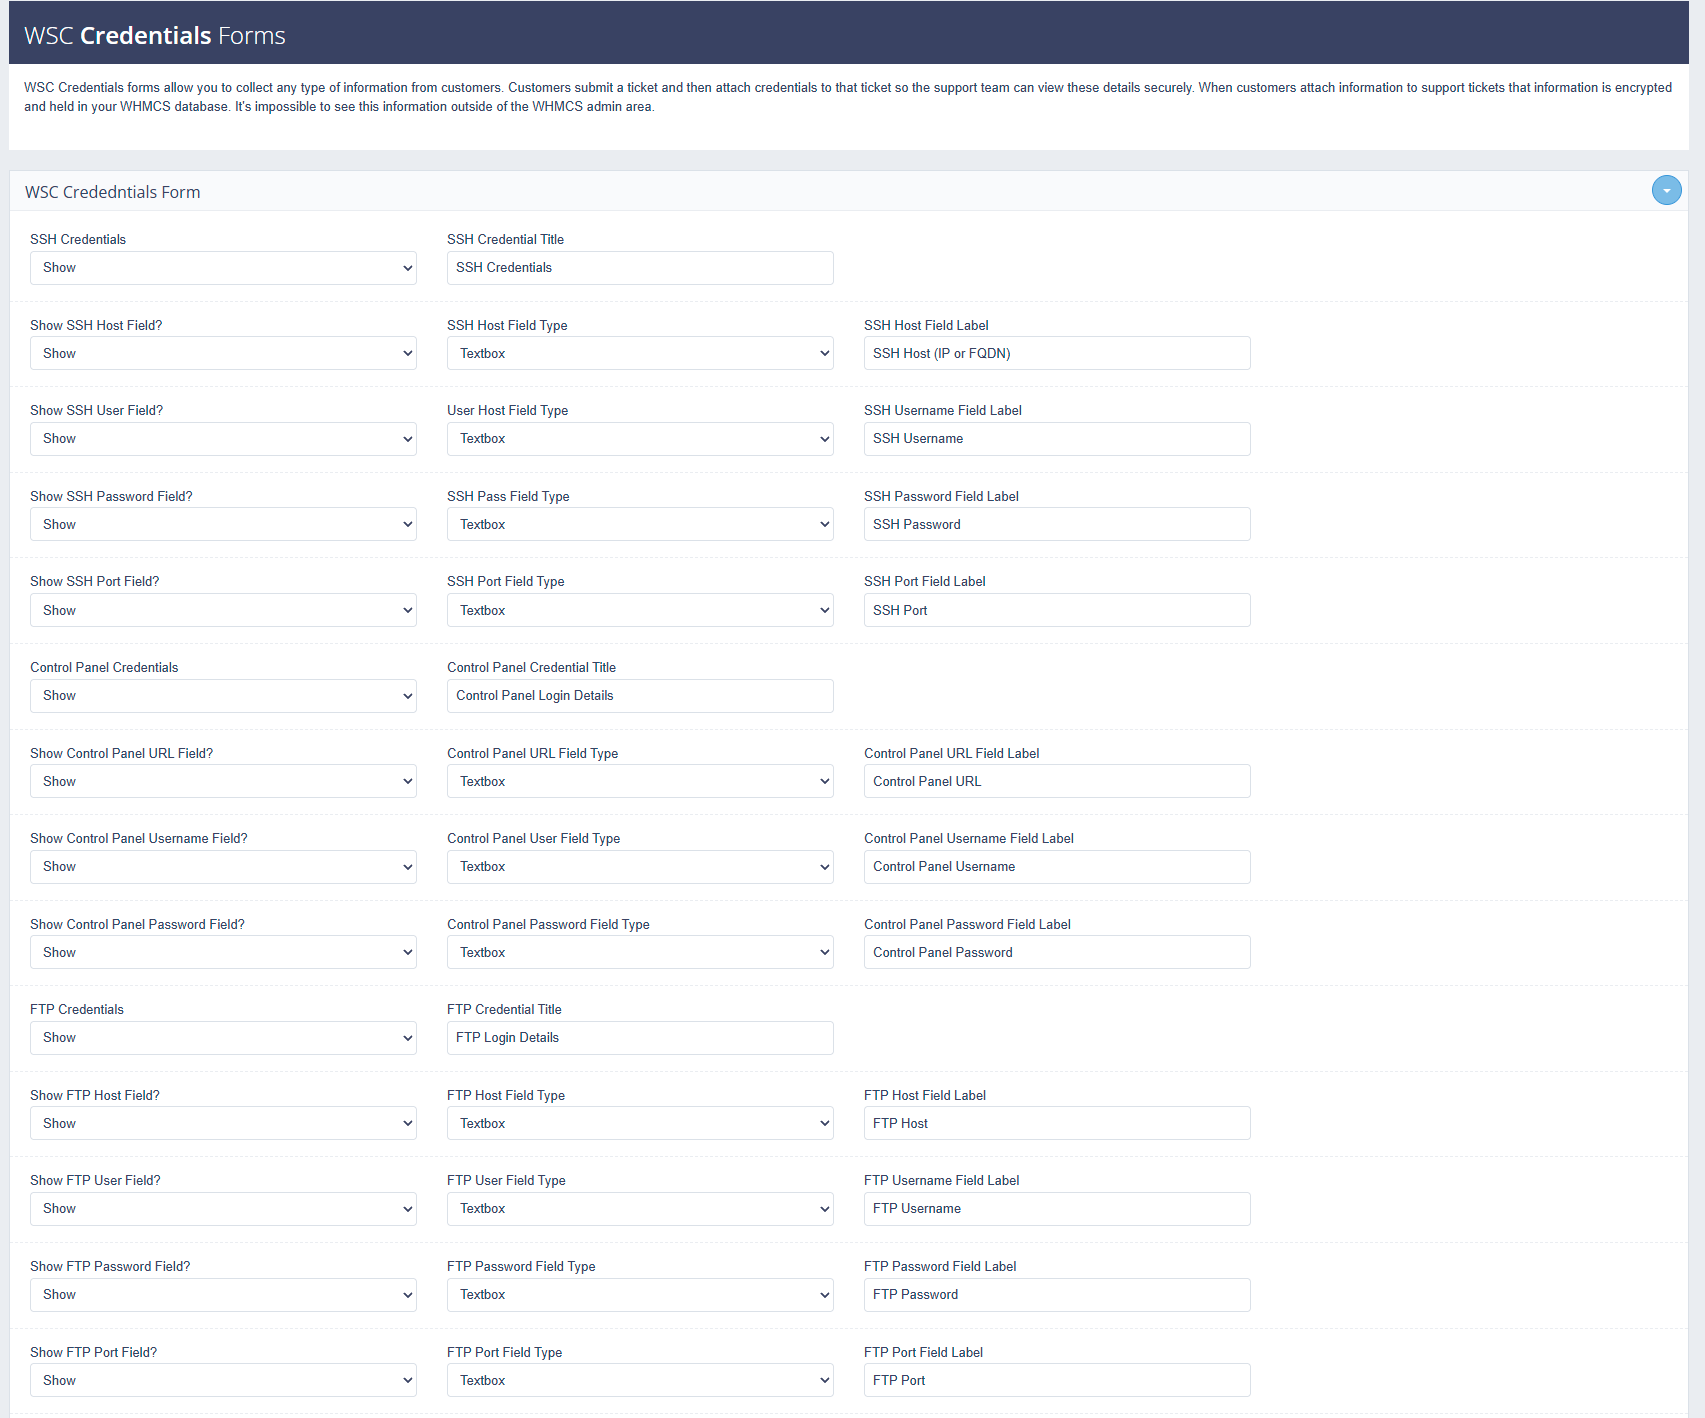1705x1418 pixels.
Task: Open Control Panel Credentials dropdown
Action: click(x=223, y=696)
